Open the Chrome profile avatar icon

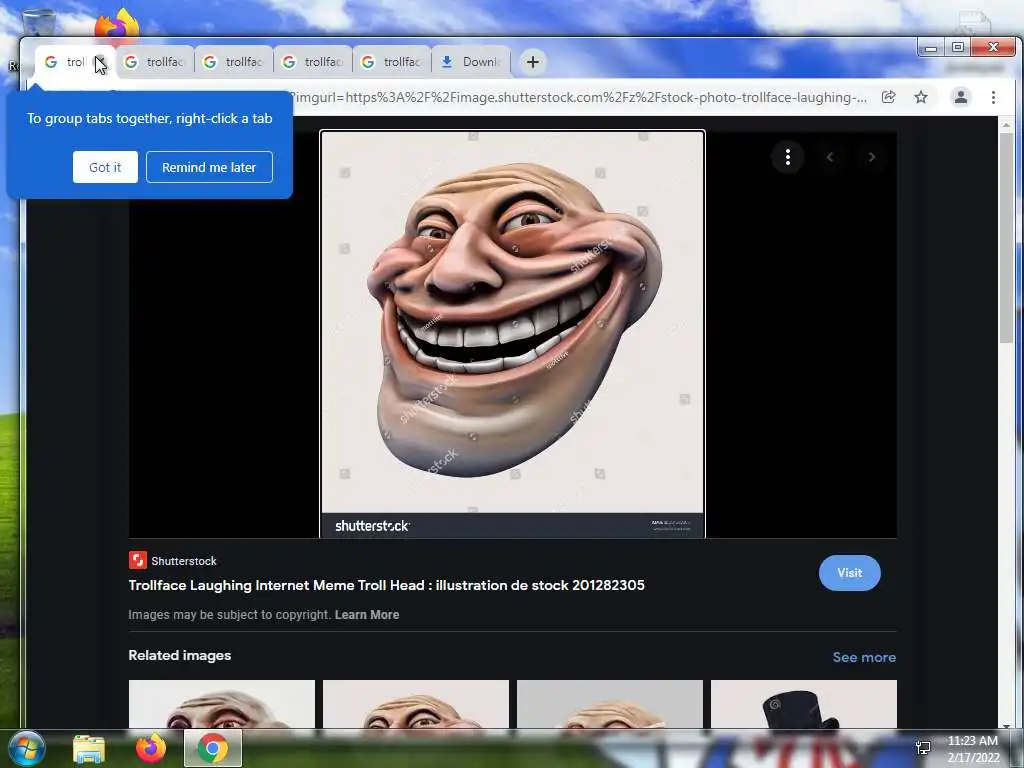(x=961, y=97)
